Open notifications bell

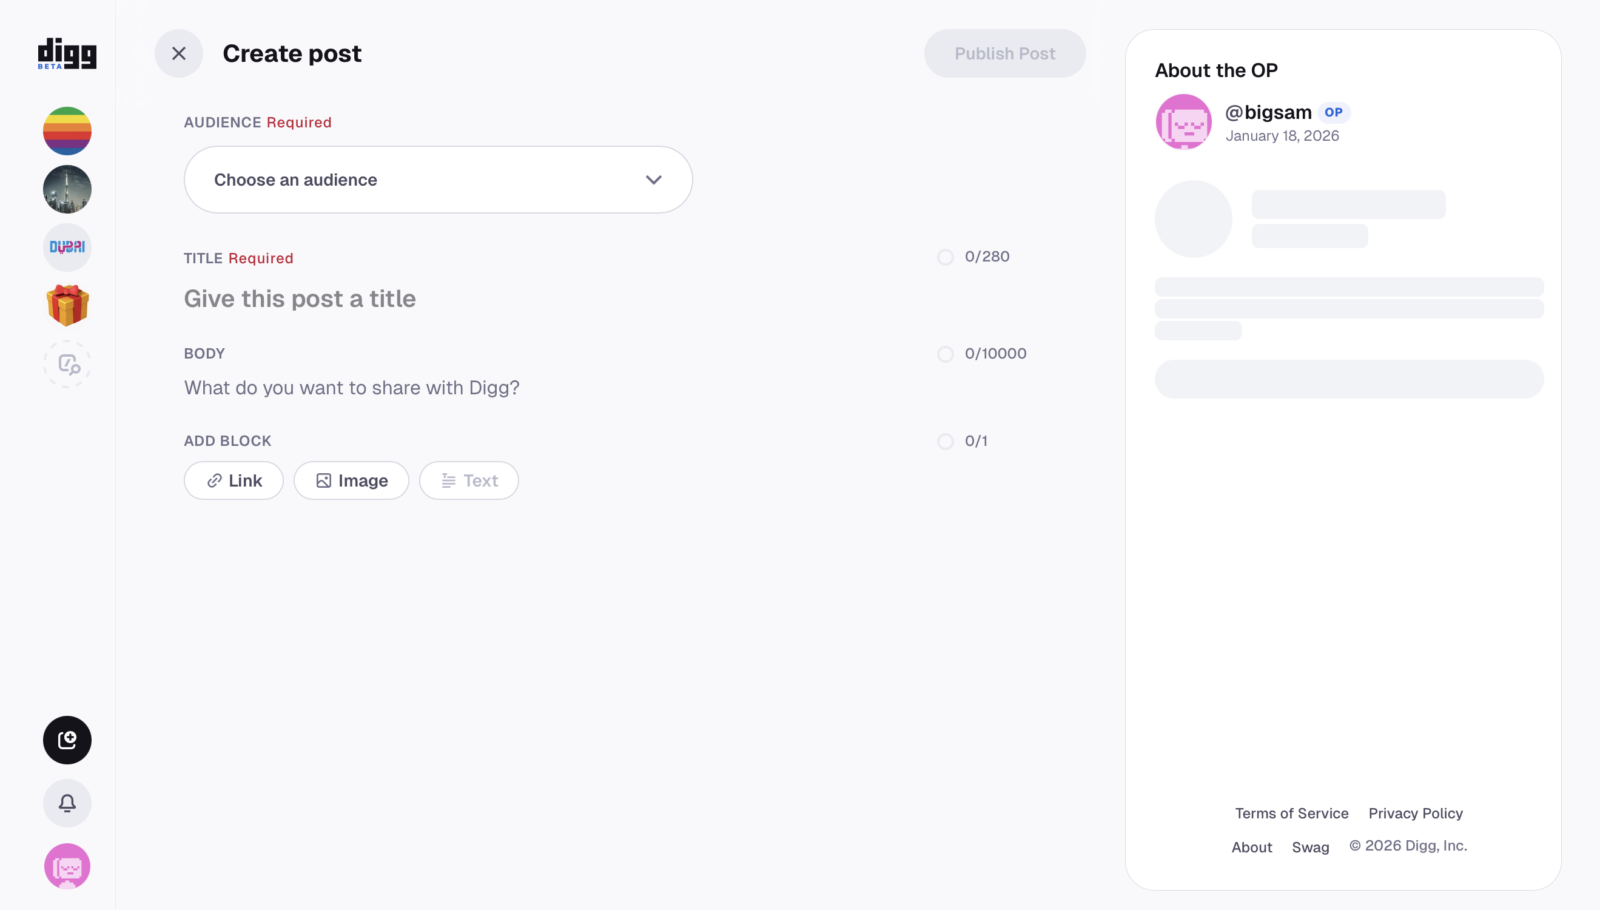[x=67, y=803]
